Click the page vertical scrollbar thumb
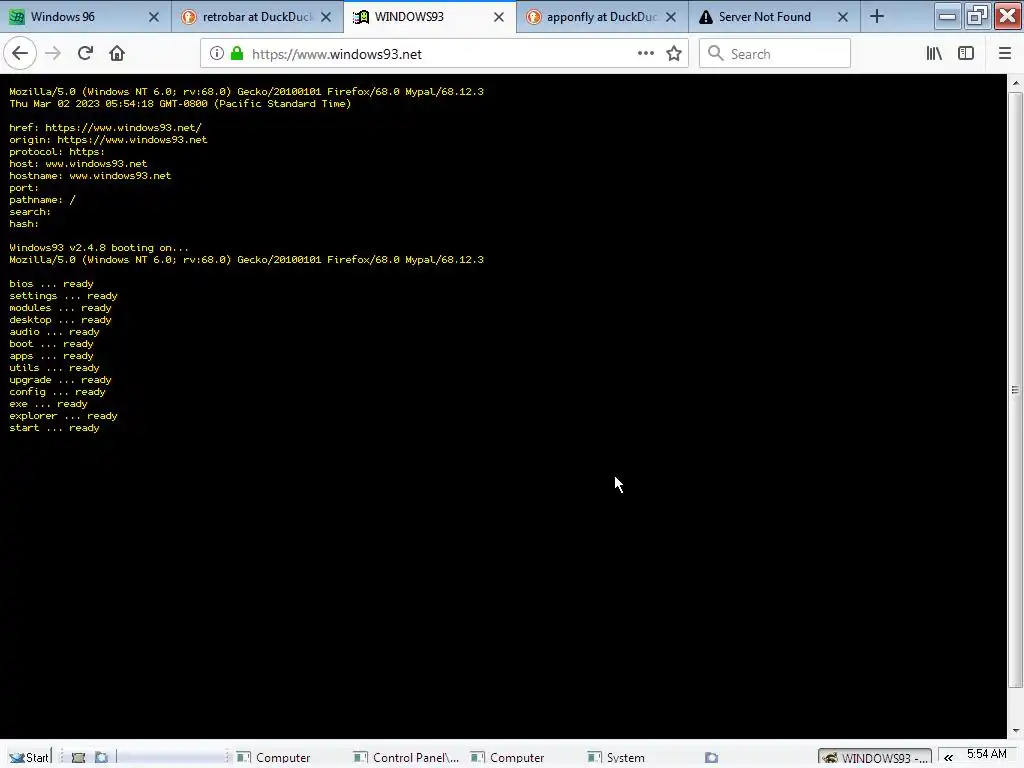Viewport: 1024px width, 768px height. click(1015, 390)
